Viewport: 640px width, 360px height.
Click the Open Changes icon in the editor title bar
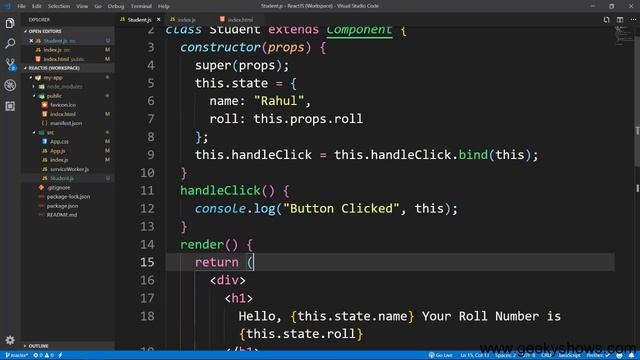pos(606,20)
